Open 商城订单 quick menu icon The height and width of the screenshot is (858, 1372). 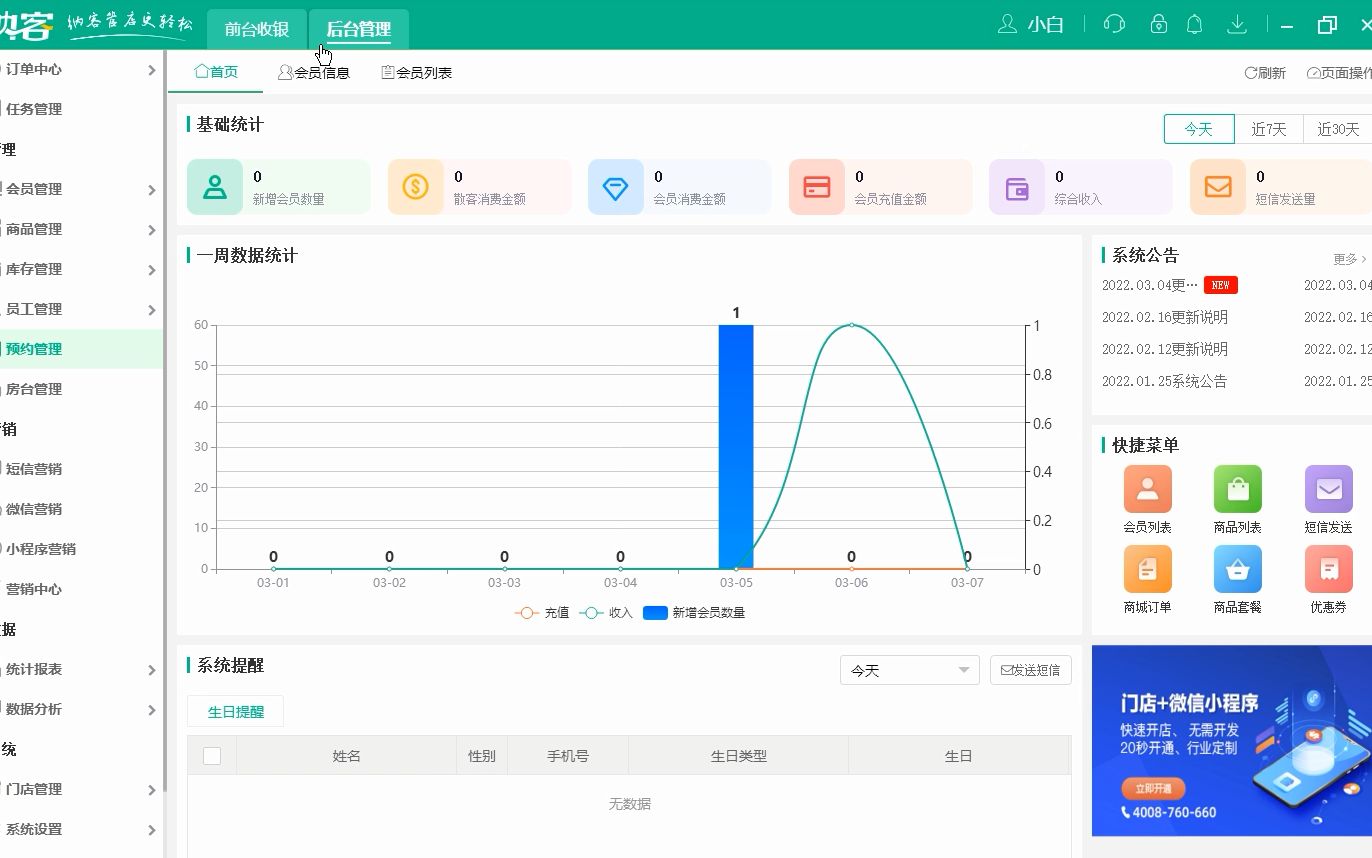[x=1147, y=569]
